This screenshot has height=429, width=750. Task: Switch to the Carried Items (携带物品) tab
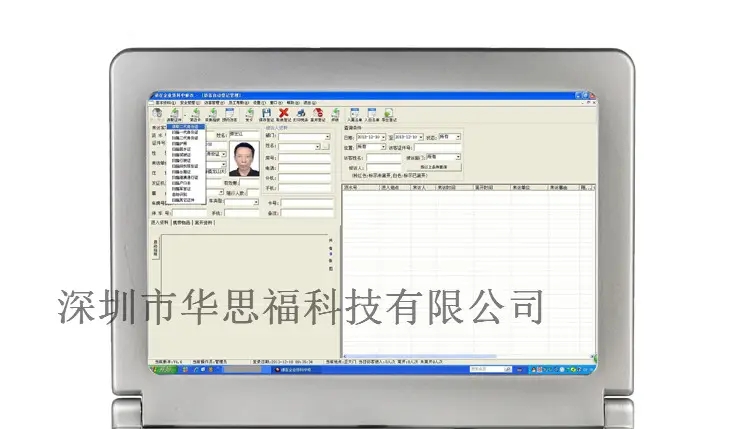point(181,222)
